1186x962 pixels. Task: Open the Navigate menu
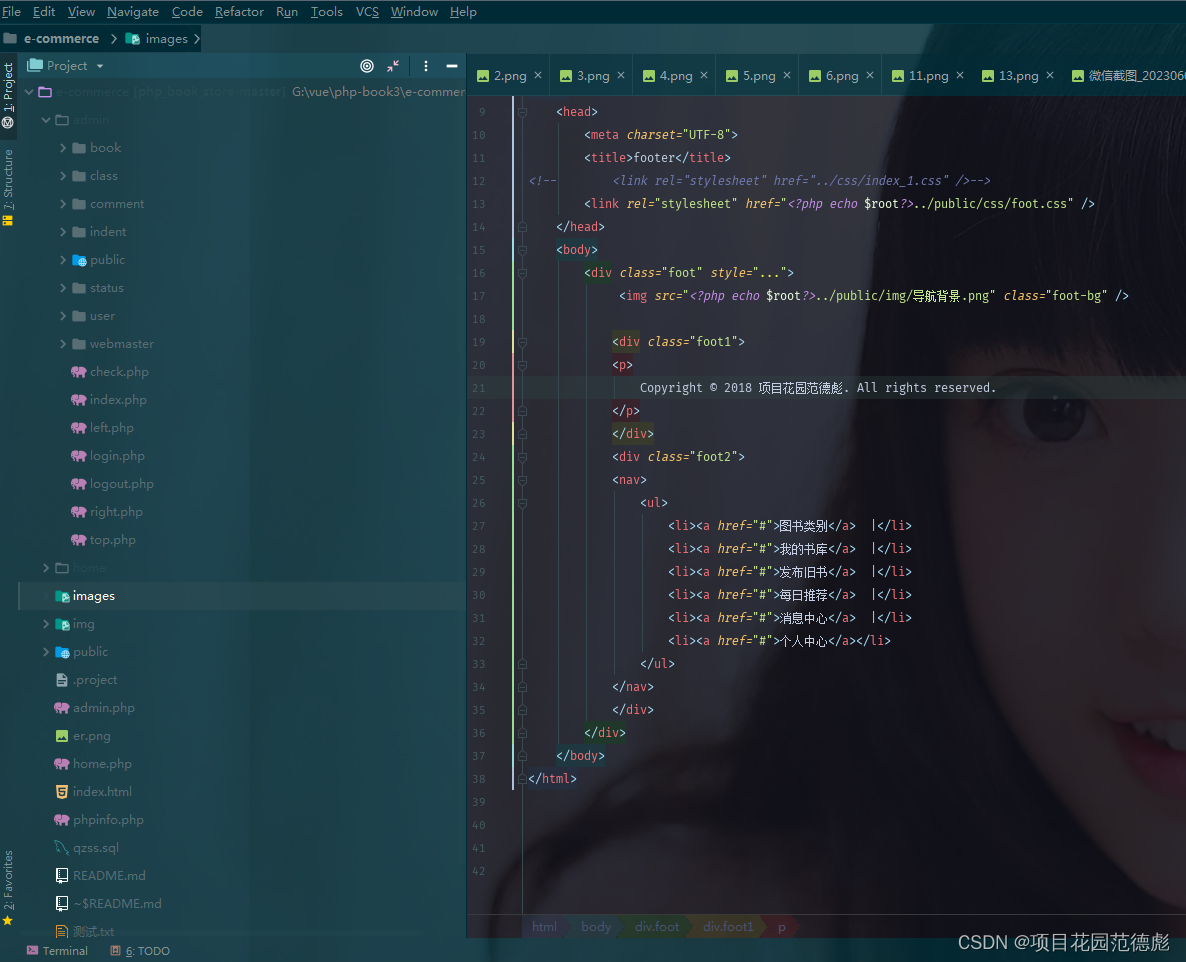[132, 11]
